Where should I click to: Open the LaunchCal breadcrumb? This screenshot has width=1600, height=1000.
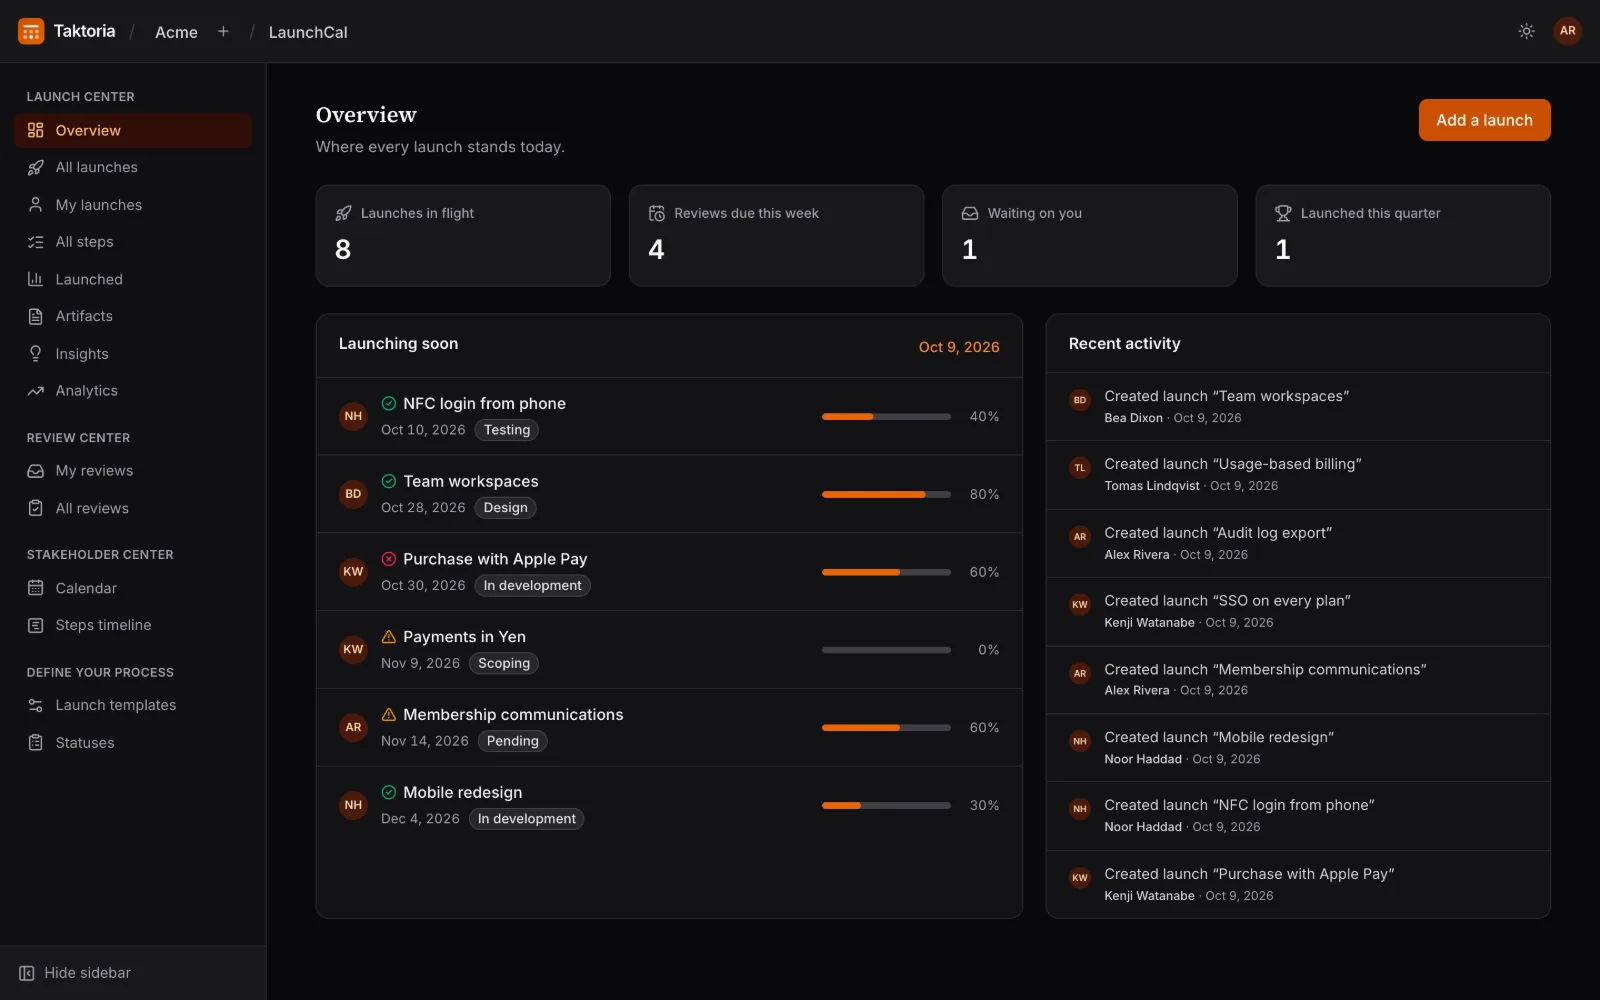pos(308,32)
